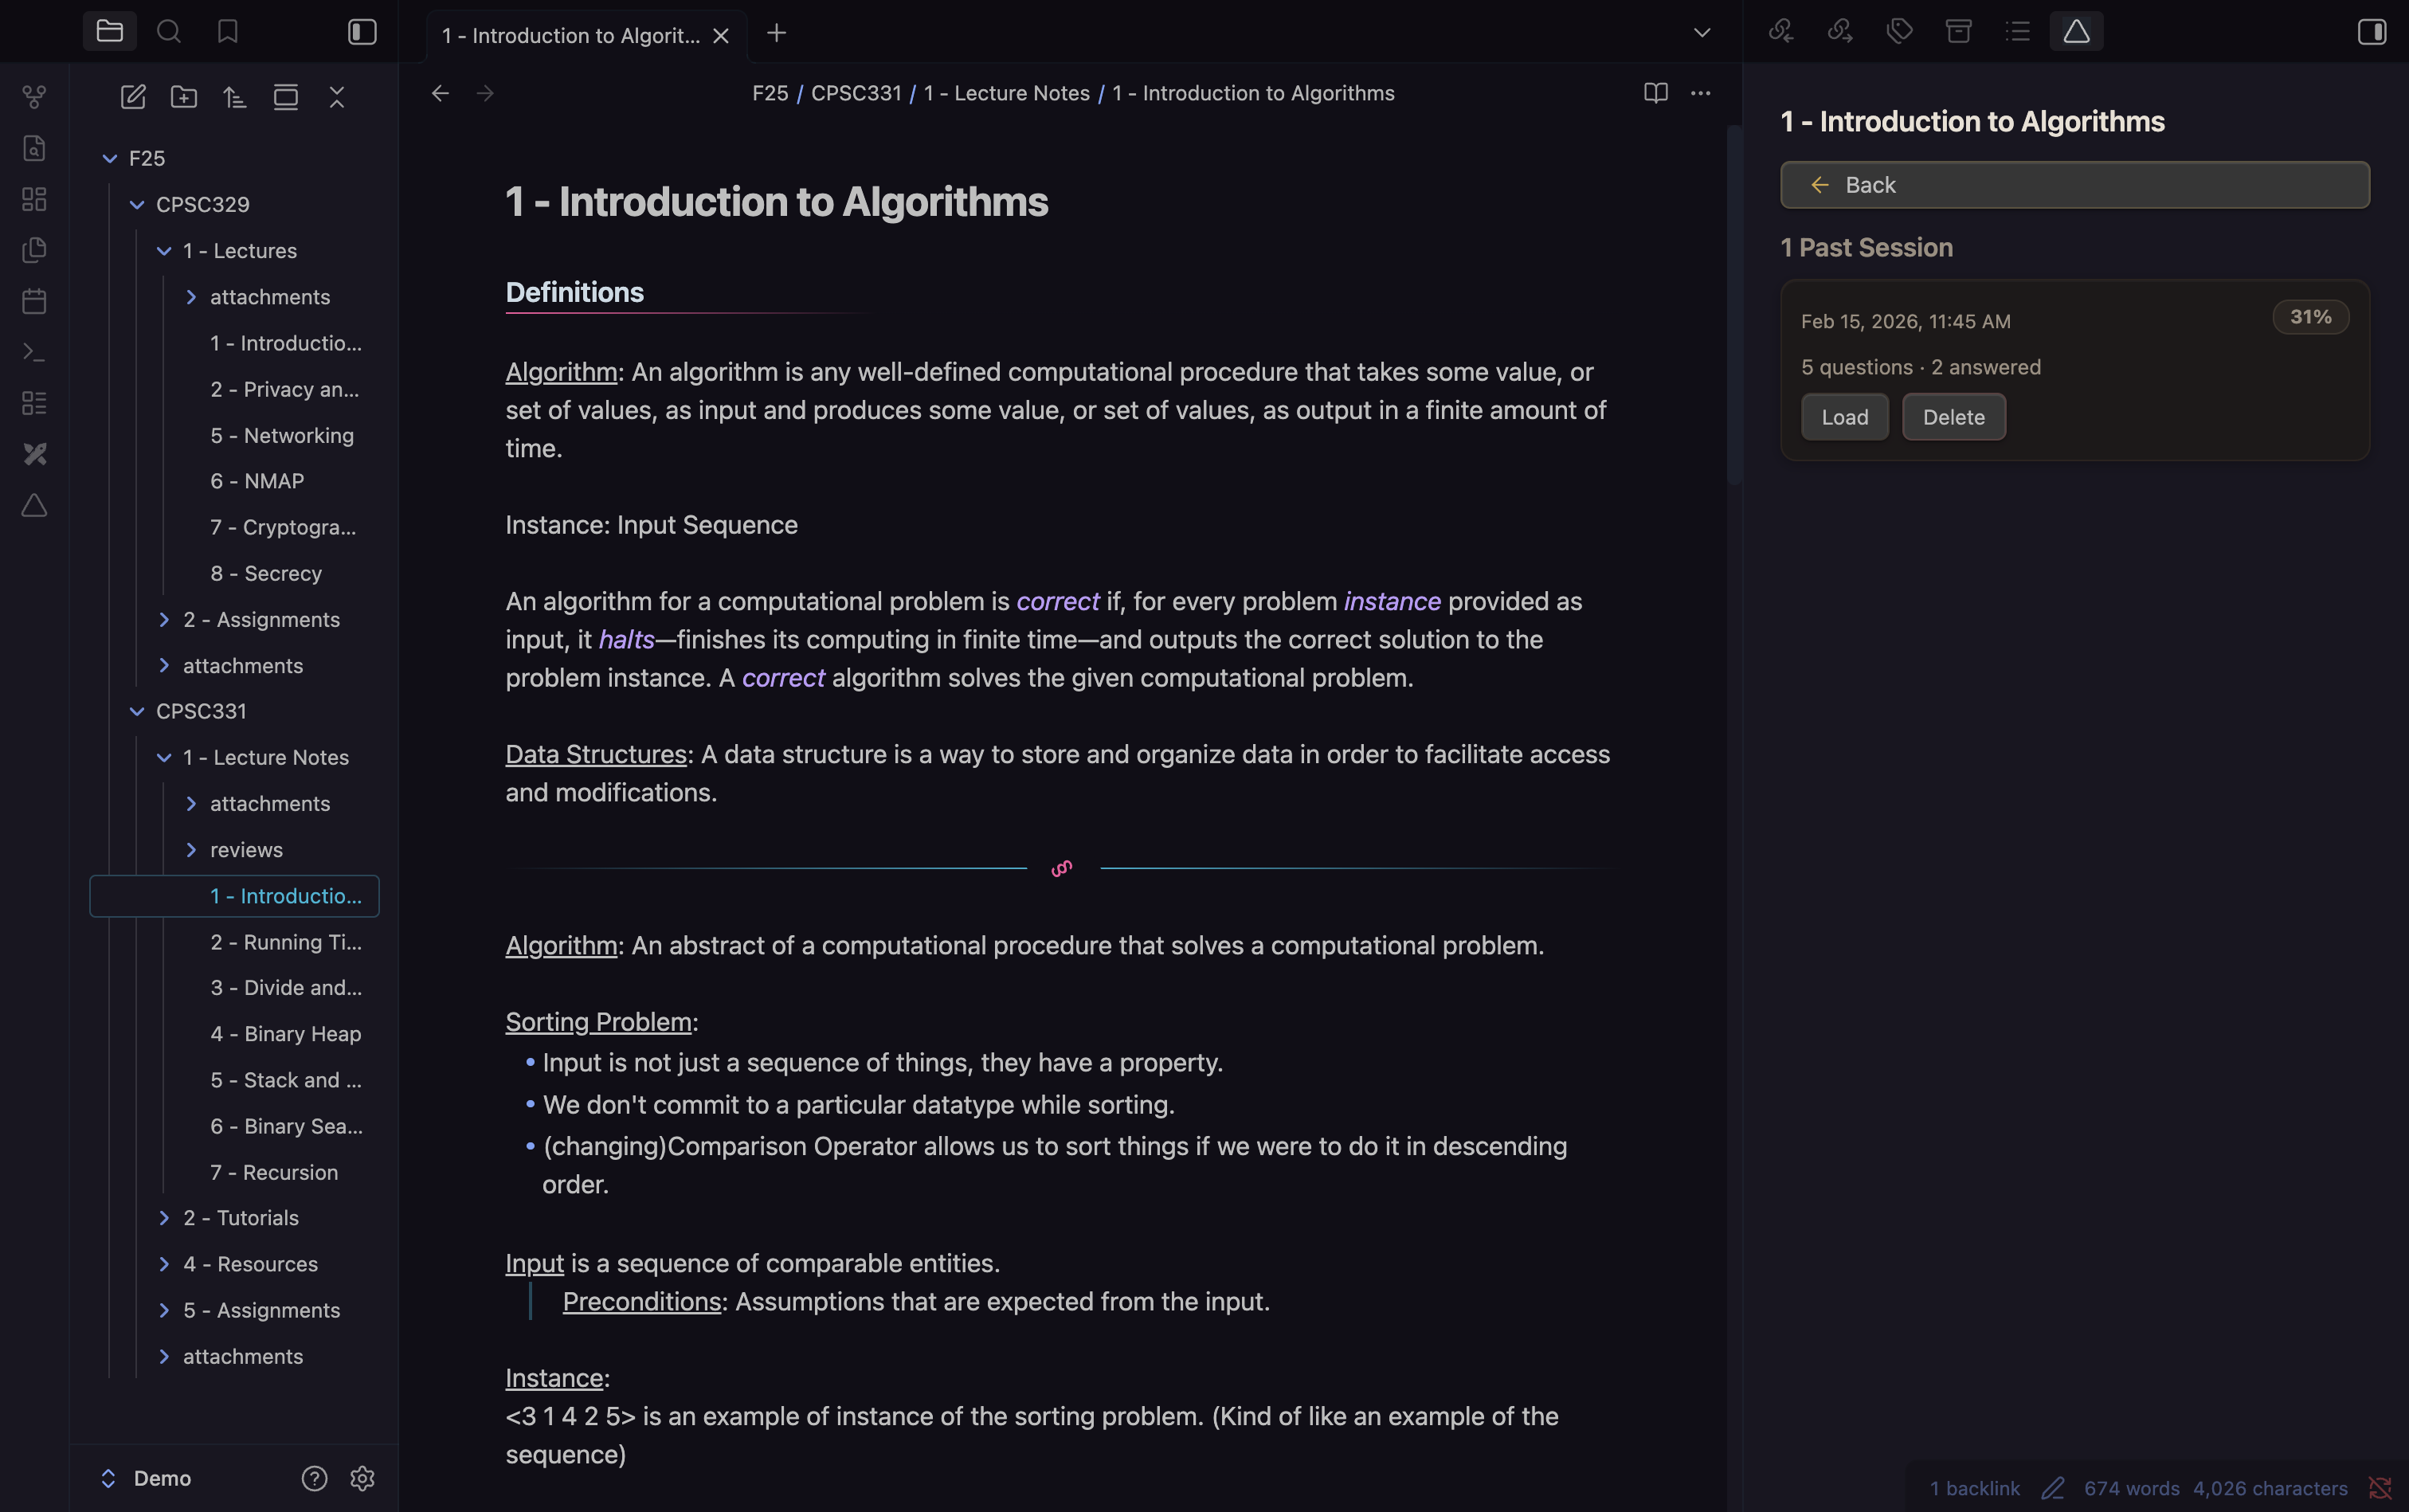Click the new note icon
This screenshot has width=2409, height=1512.
pos(133,97)
